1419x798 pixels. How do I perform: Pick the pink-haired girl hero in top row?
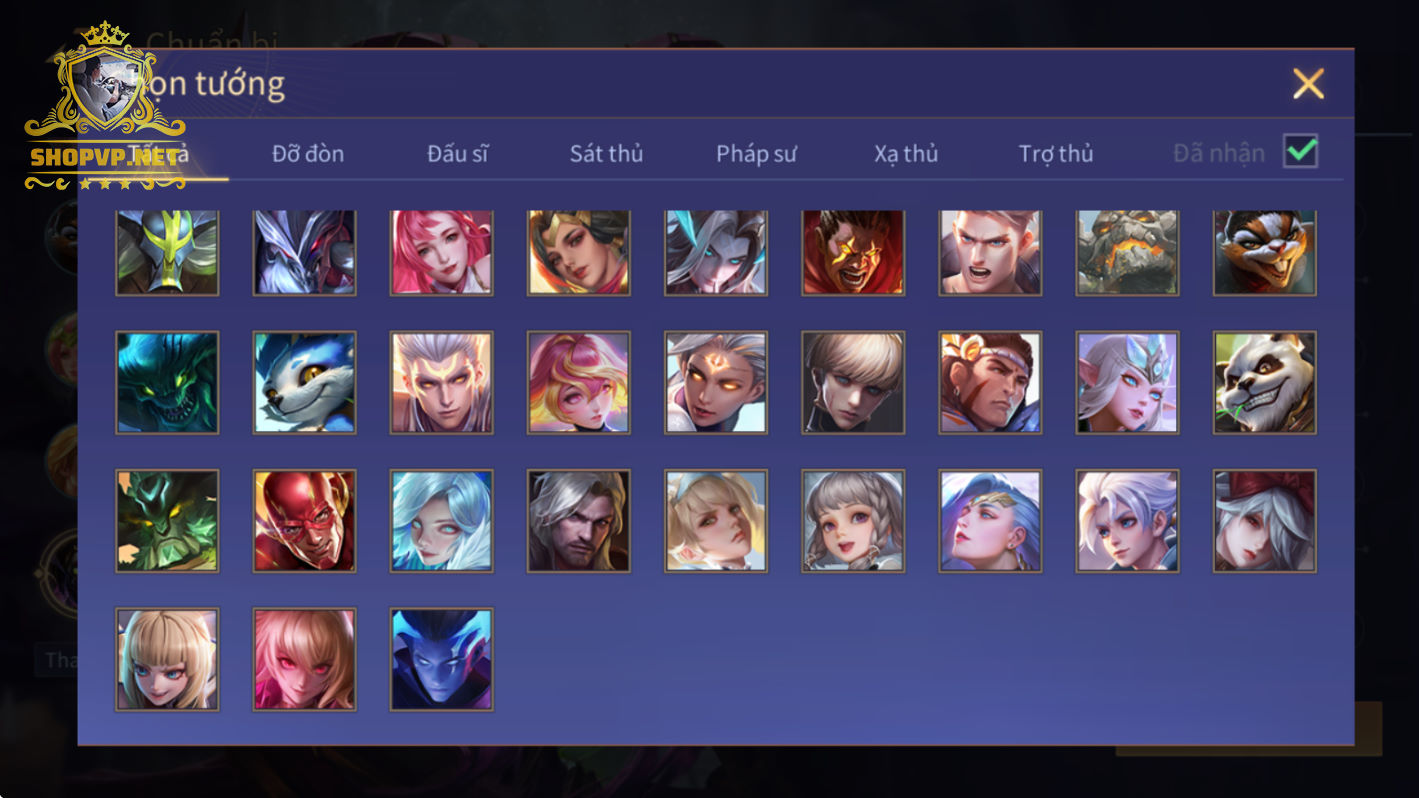click(442, 252)
